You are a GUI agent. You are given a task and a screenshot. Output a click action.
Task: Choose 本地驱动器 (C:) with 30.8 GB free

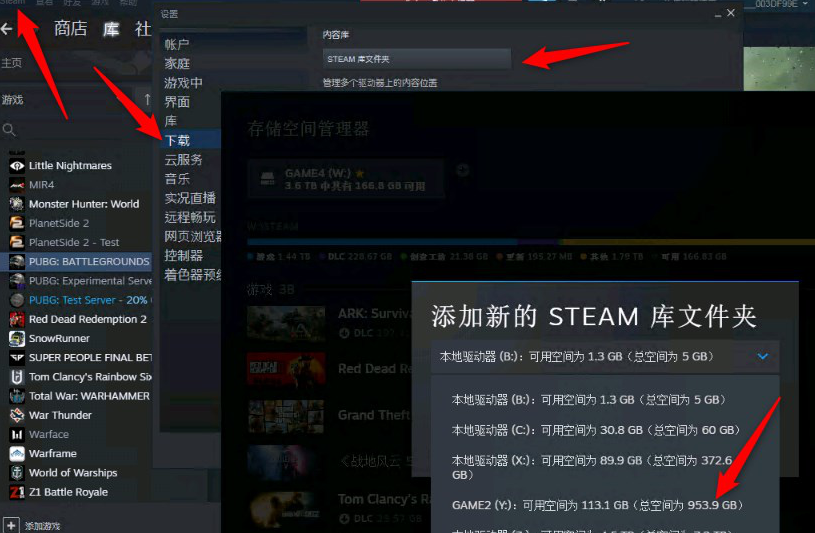[x=596, y=431]
